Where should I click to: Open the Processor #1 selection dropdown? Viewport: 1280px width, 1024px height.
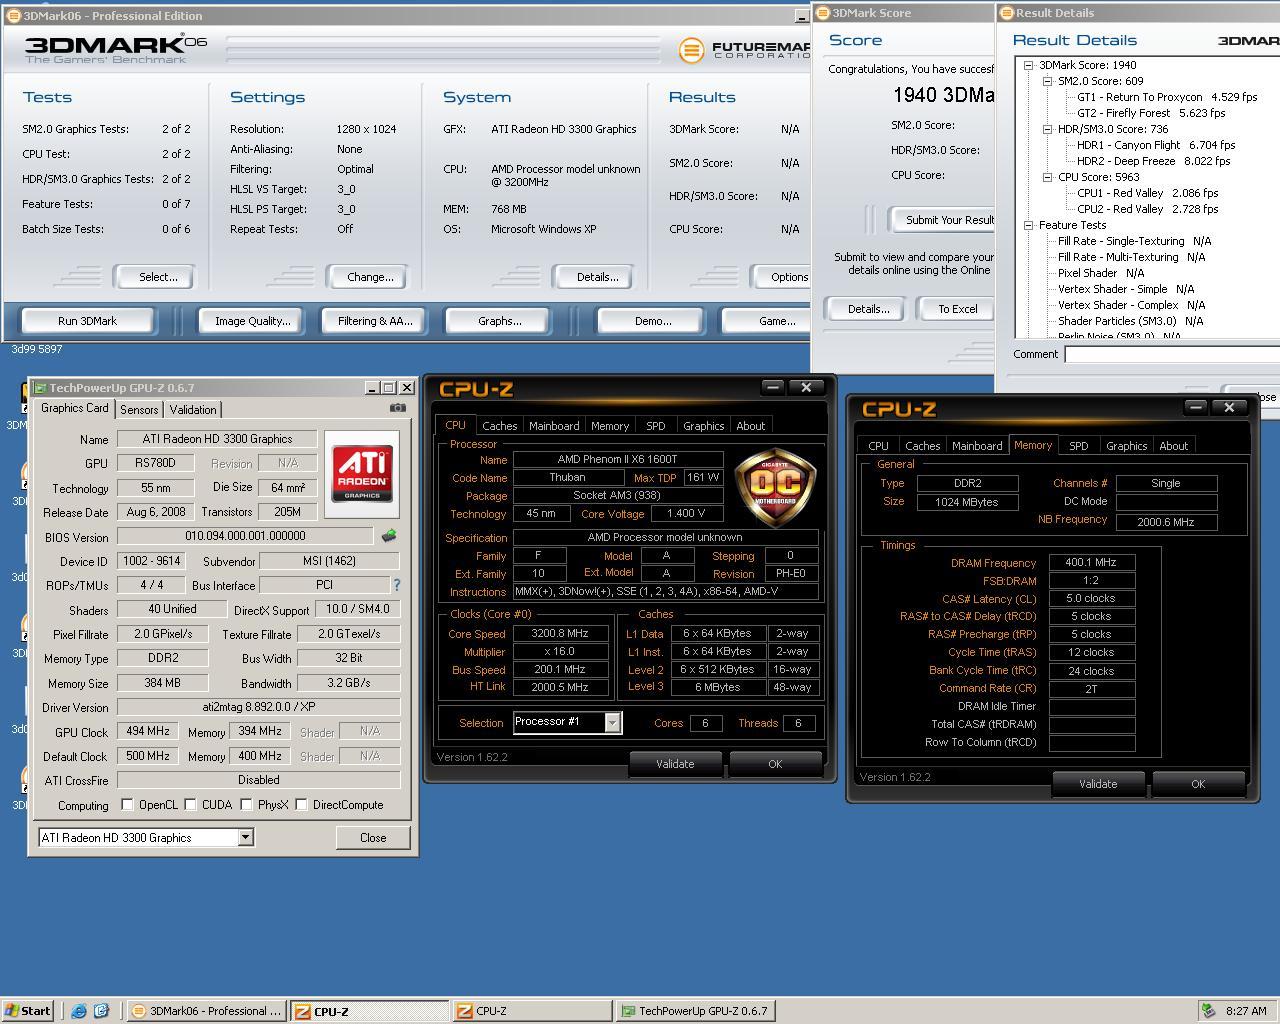[612, 722]
